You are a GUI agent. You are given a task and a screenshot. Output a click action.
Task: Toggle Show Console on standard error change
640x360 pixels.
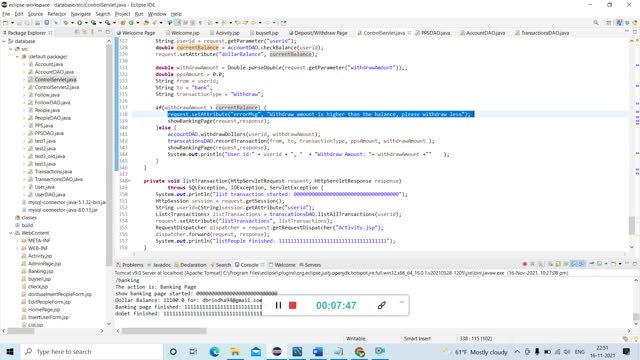(581, 264)
